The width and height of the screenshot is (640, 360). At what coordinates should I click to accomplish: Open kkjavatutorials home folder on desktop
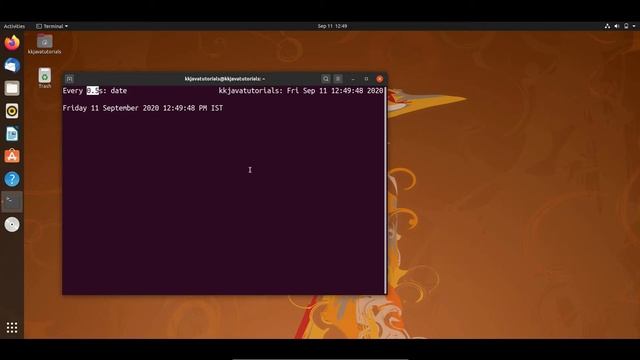pos(44,44)
